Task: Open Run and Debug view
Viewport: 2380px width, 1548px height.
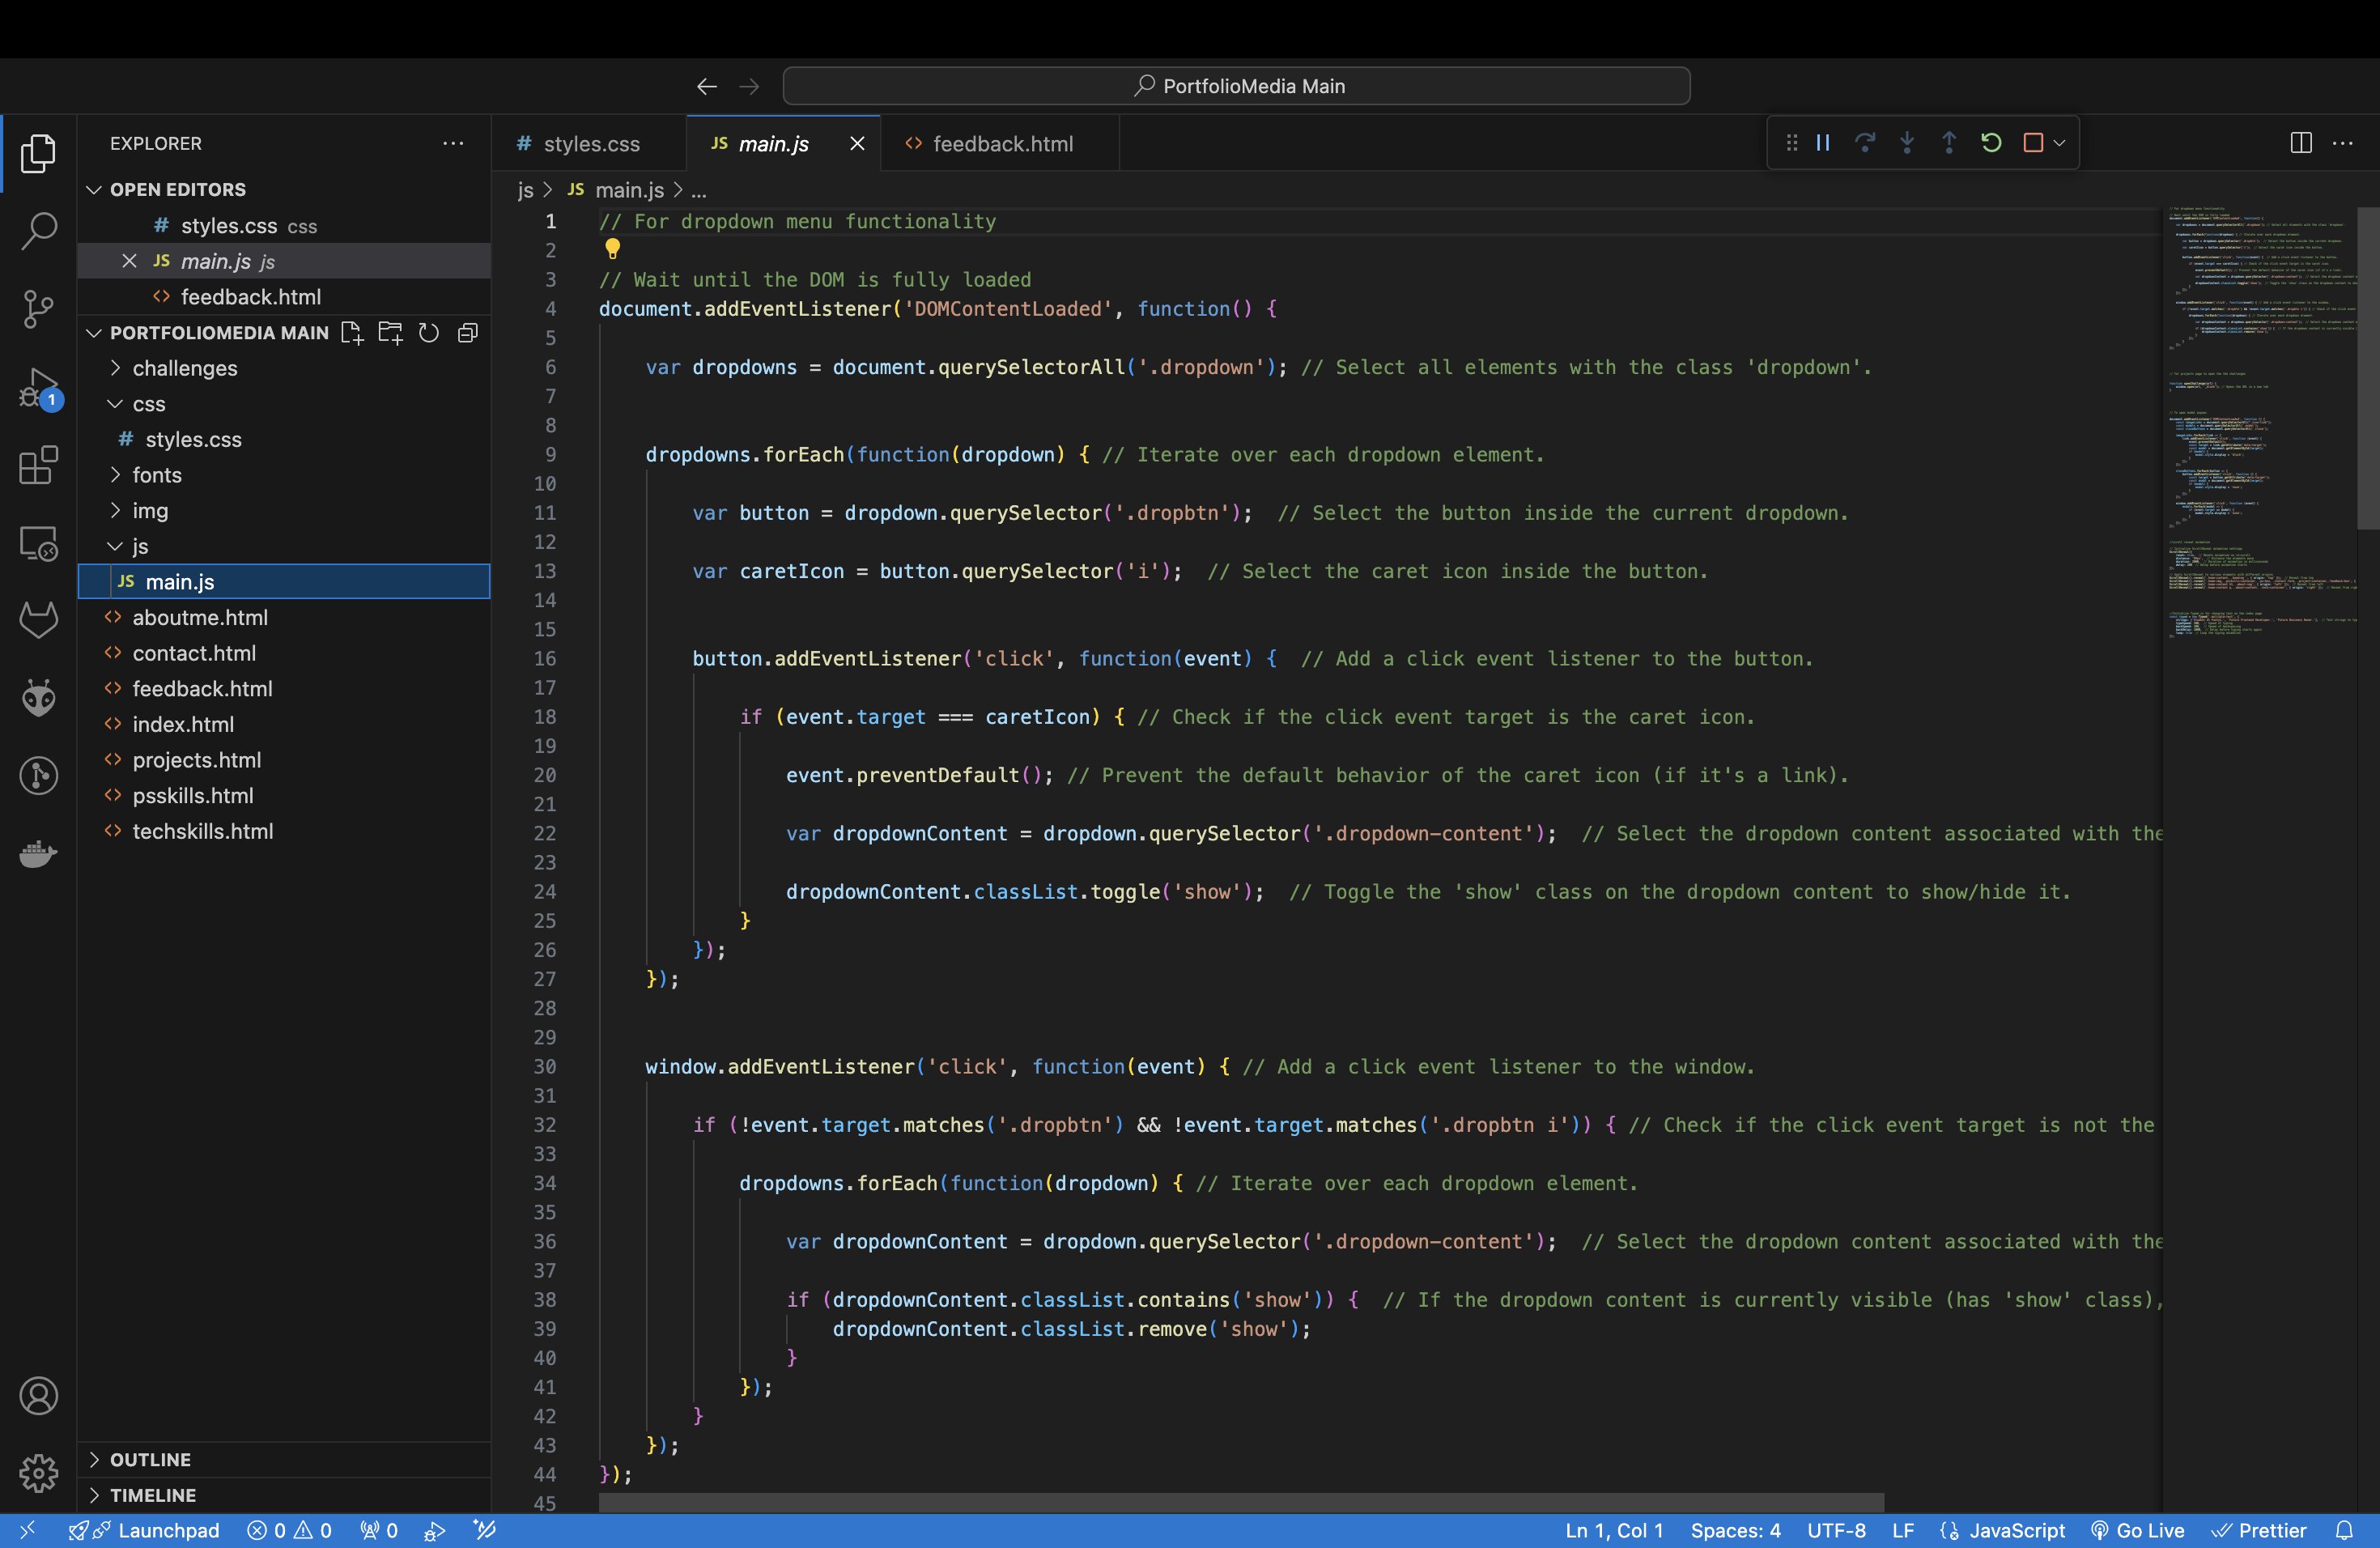Action: click(x=38, y=387)
